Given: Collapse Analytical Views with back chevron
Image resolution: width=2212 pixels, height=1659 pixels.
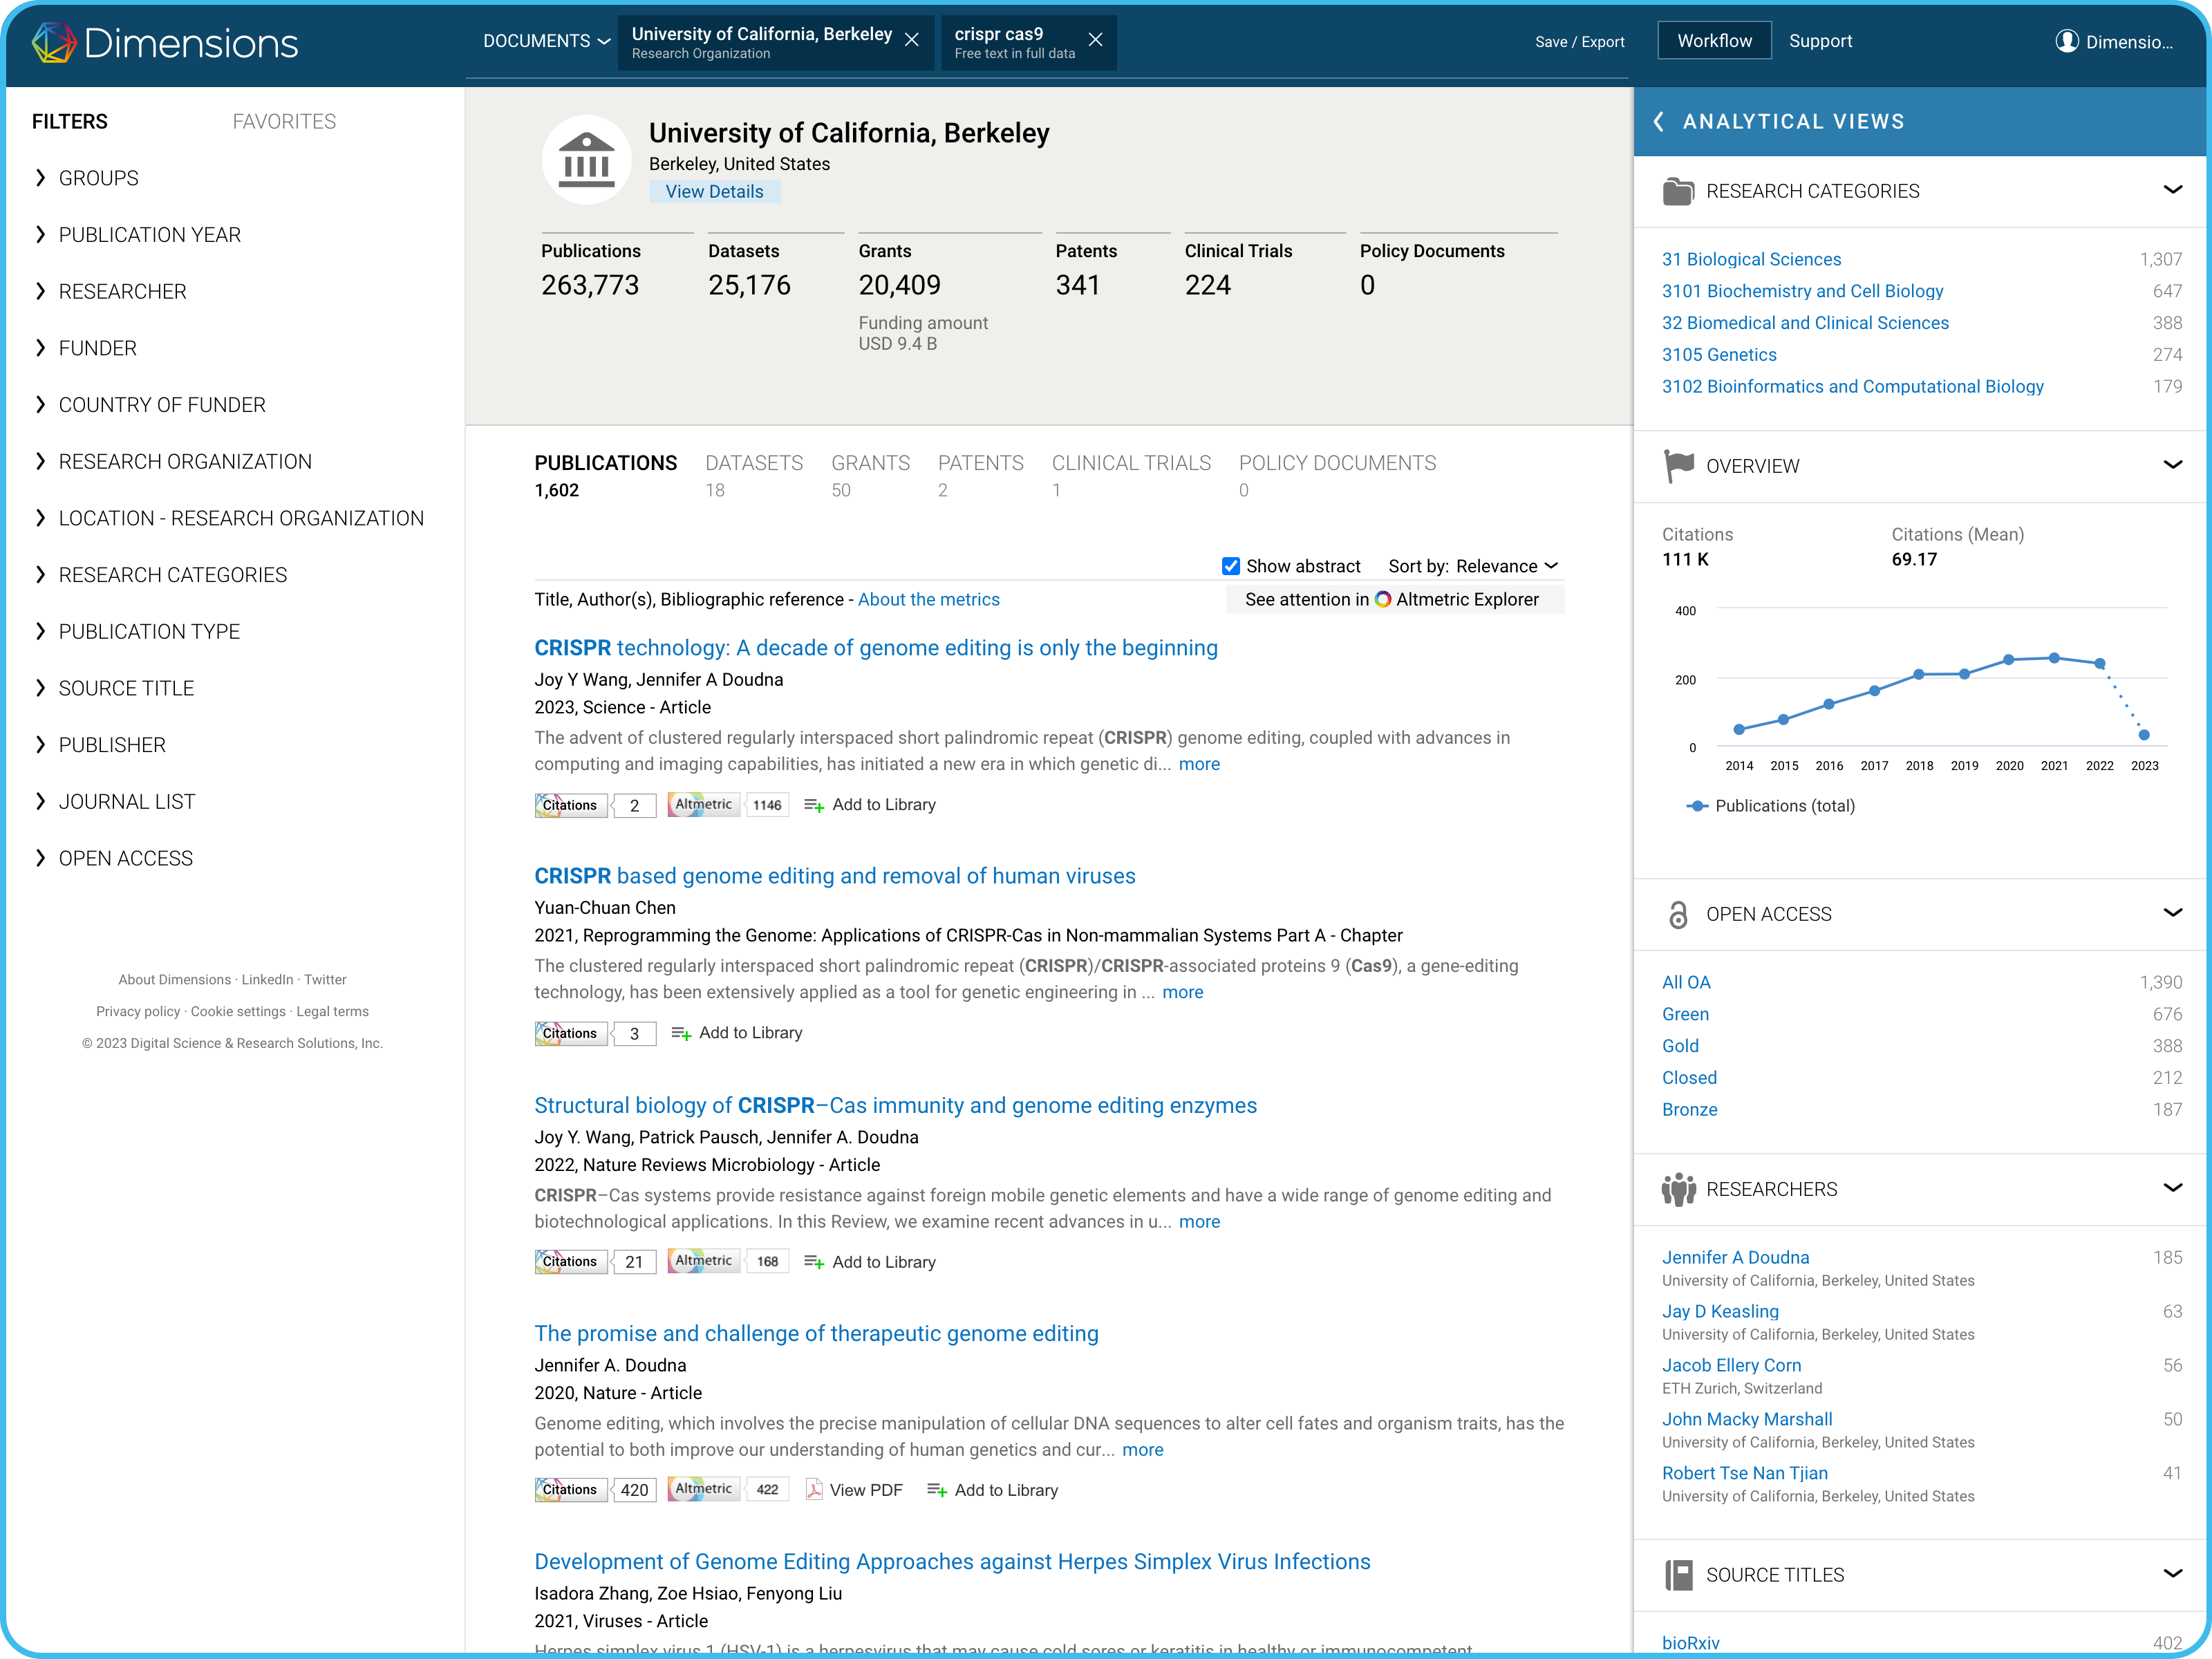Looking at the screenshot, I should click(x=1659, y=121).
